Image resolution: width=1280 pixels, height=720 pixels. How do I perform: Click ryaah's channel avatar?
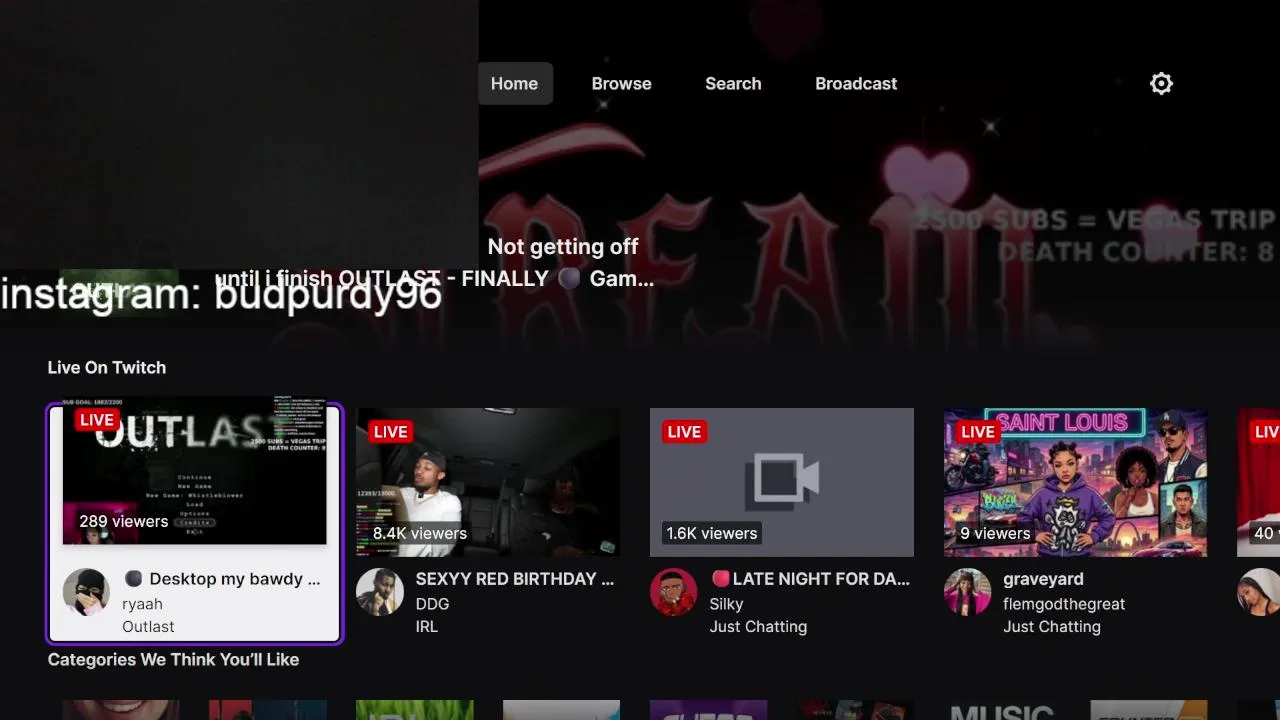coord(86,592)
